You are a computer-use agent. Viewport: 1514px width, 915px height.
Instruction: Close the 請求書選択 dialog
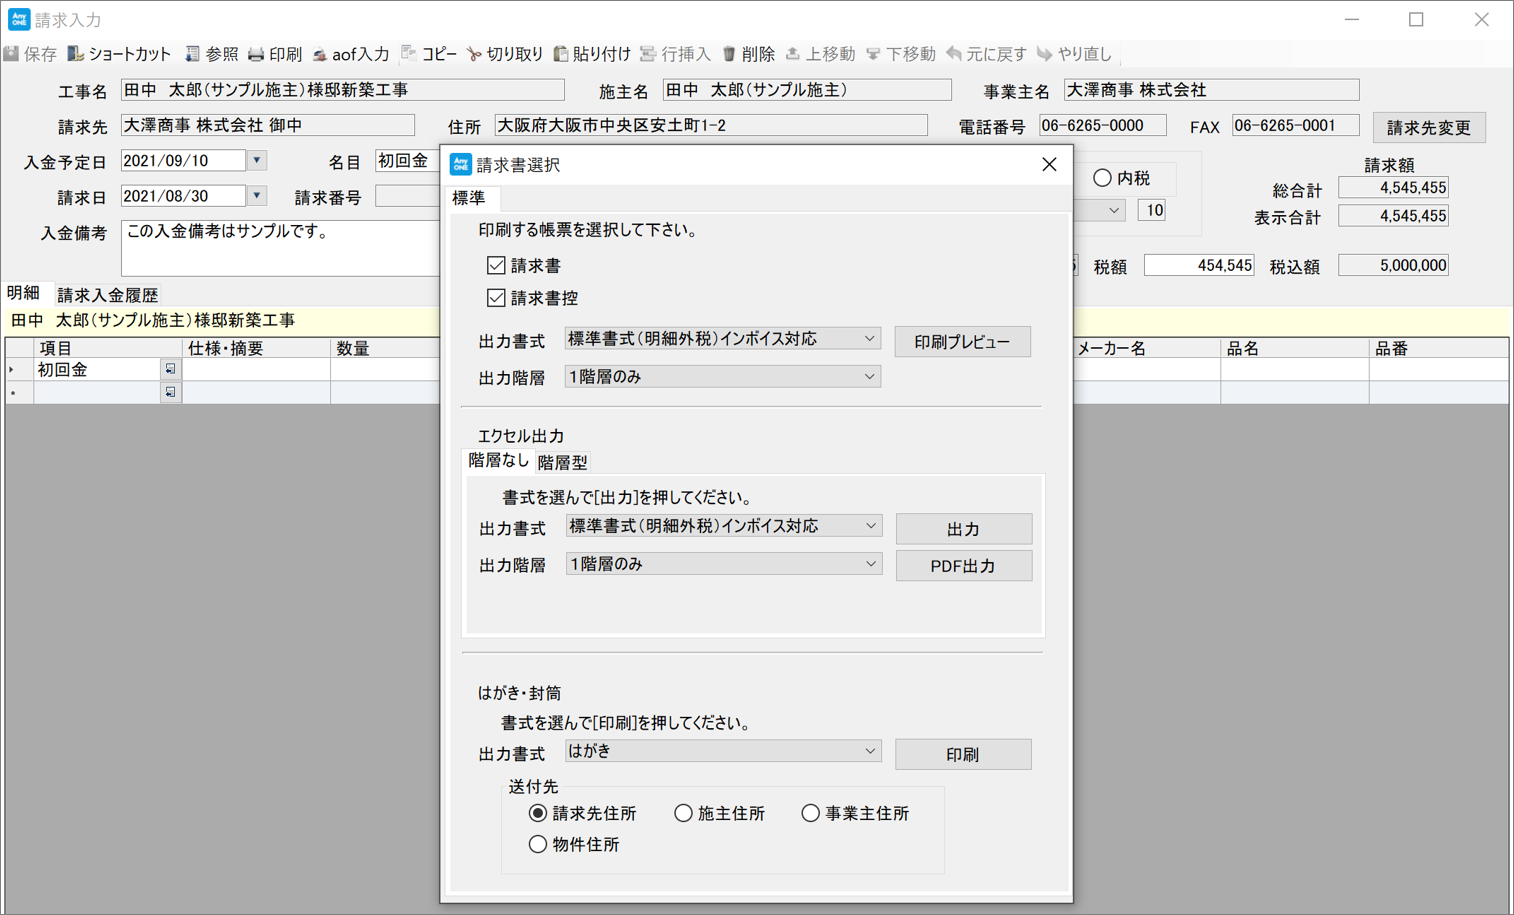[x=1049, y=165]
